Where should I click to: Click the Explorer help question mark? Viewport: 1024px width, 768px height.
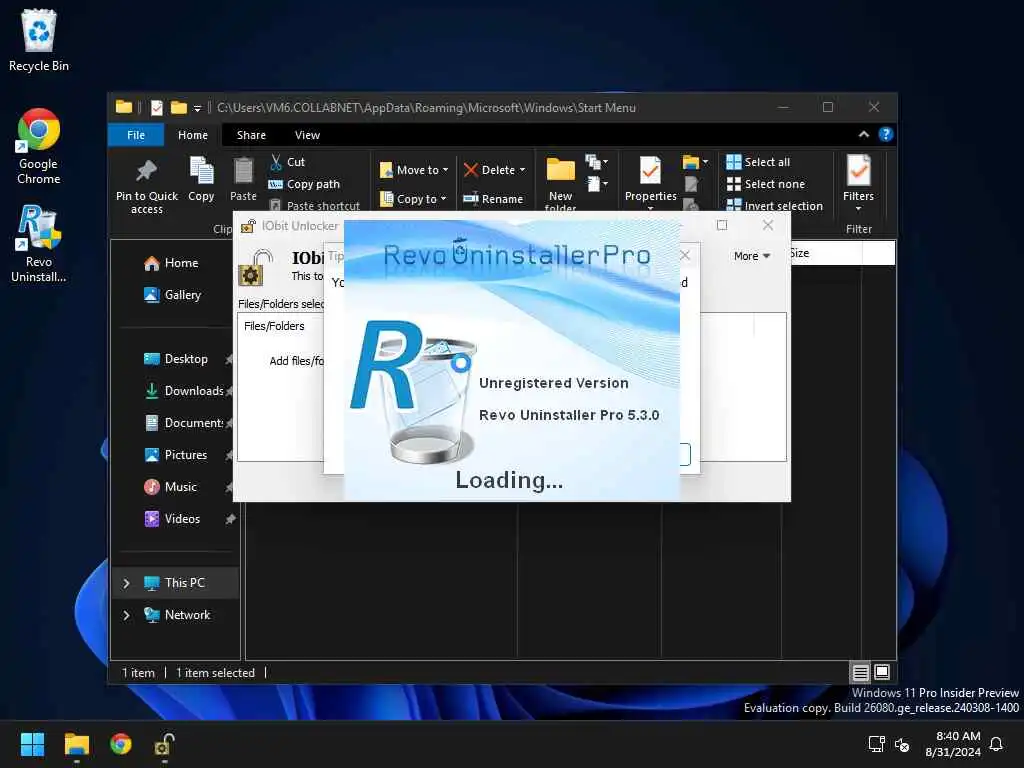tap(886, 135)
